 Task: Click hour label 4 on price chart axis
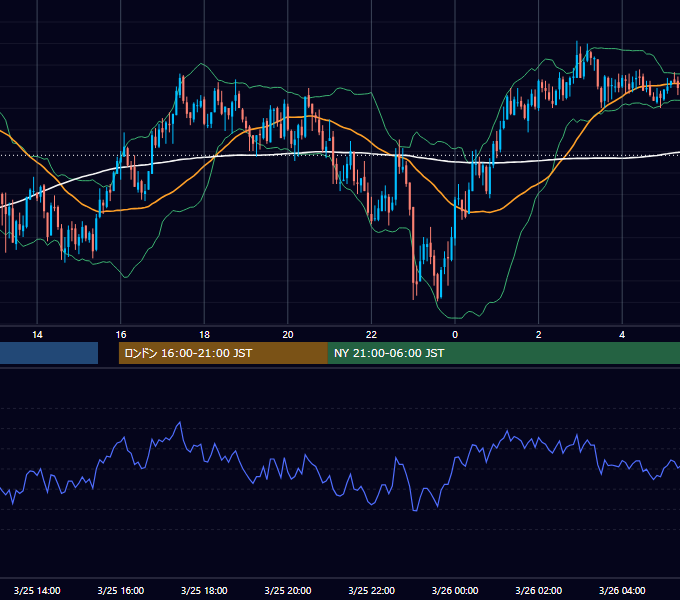[x=622, y=335]
